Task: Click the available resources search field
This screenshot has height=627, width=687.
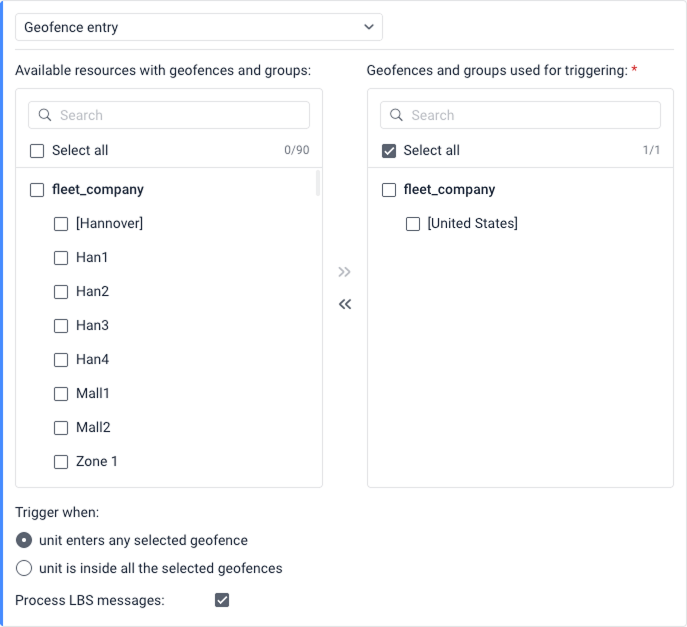Action: (180, 115)
